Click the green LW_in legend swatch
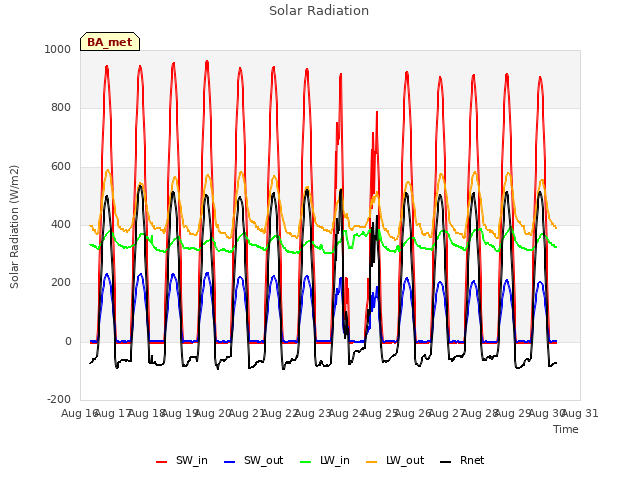 coord(306,462)
